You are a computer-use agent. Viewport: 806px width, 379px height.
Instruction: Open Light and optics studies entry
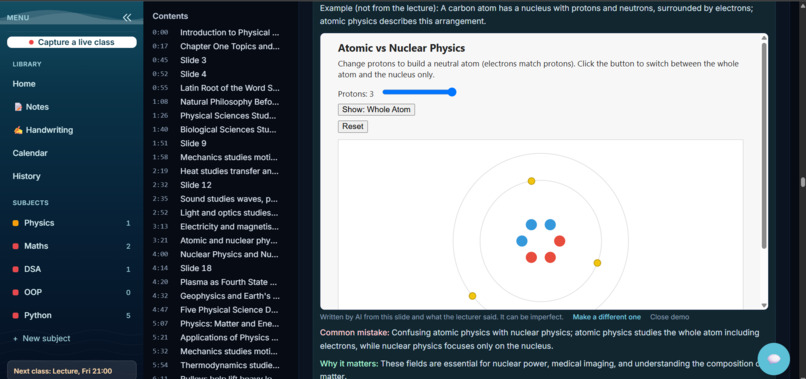[216, 213]
